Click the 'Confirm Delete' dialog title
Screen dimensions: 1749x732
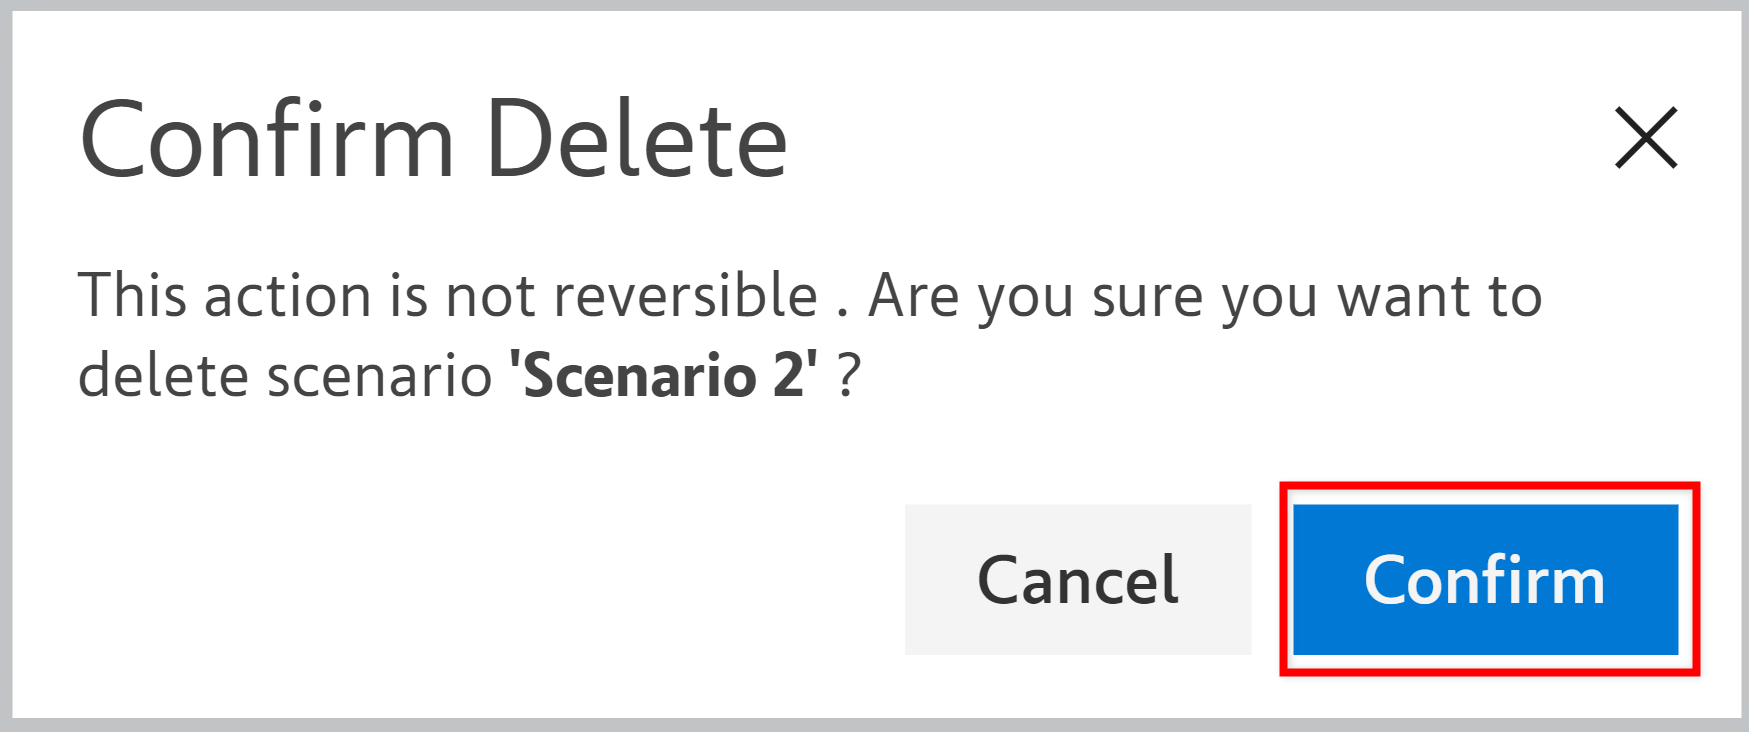[x=433, y=140]
